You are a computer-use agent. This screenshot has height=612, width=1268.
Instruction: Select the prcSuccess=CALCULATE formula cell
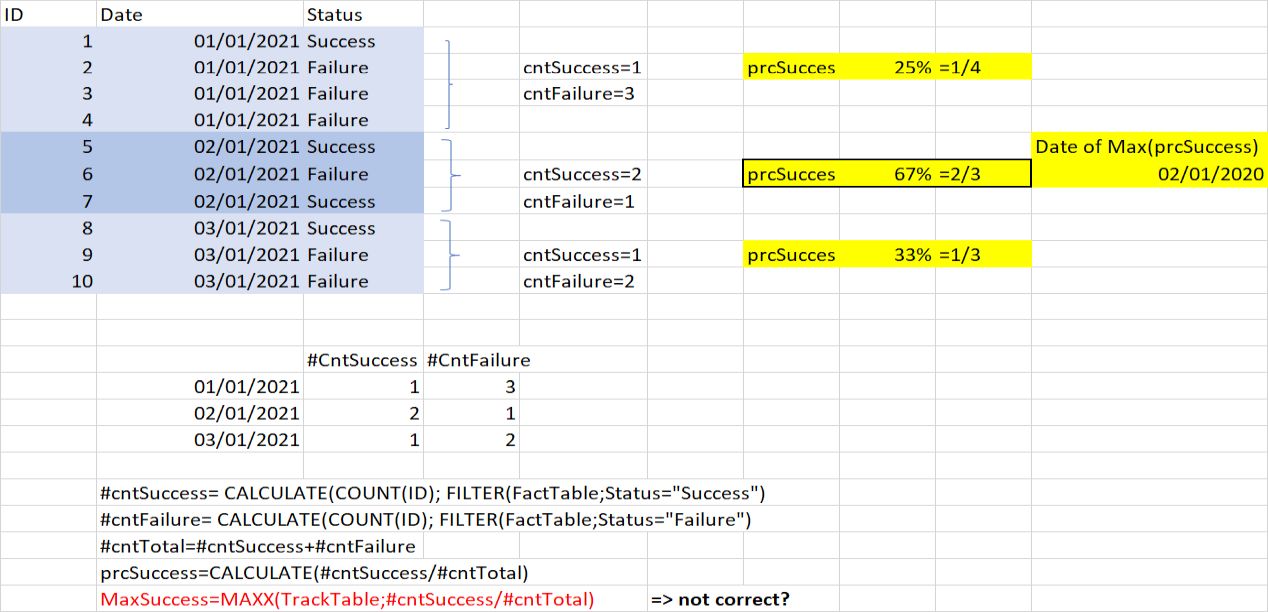point(314,573)
